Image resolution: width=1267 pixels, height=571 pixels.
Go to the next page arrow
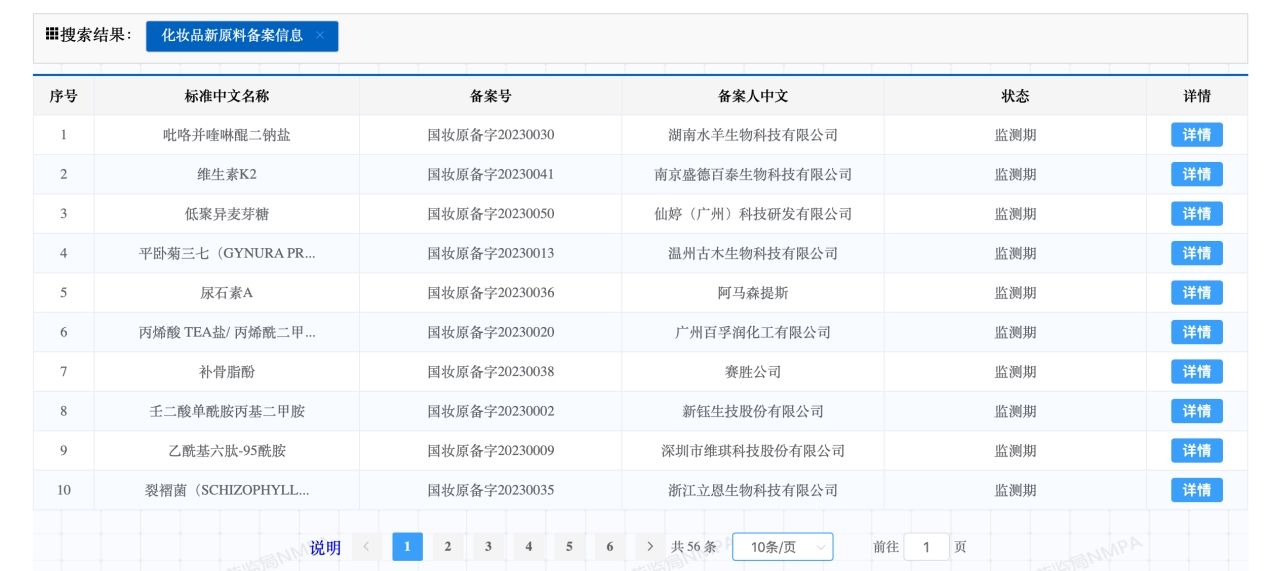click(650, 547)
